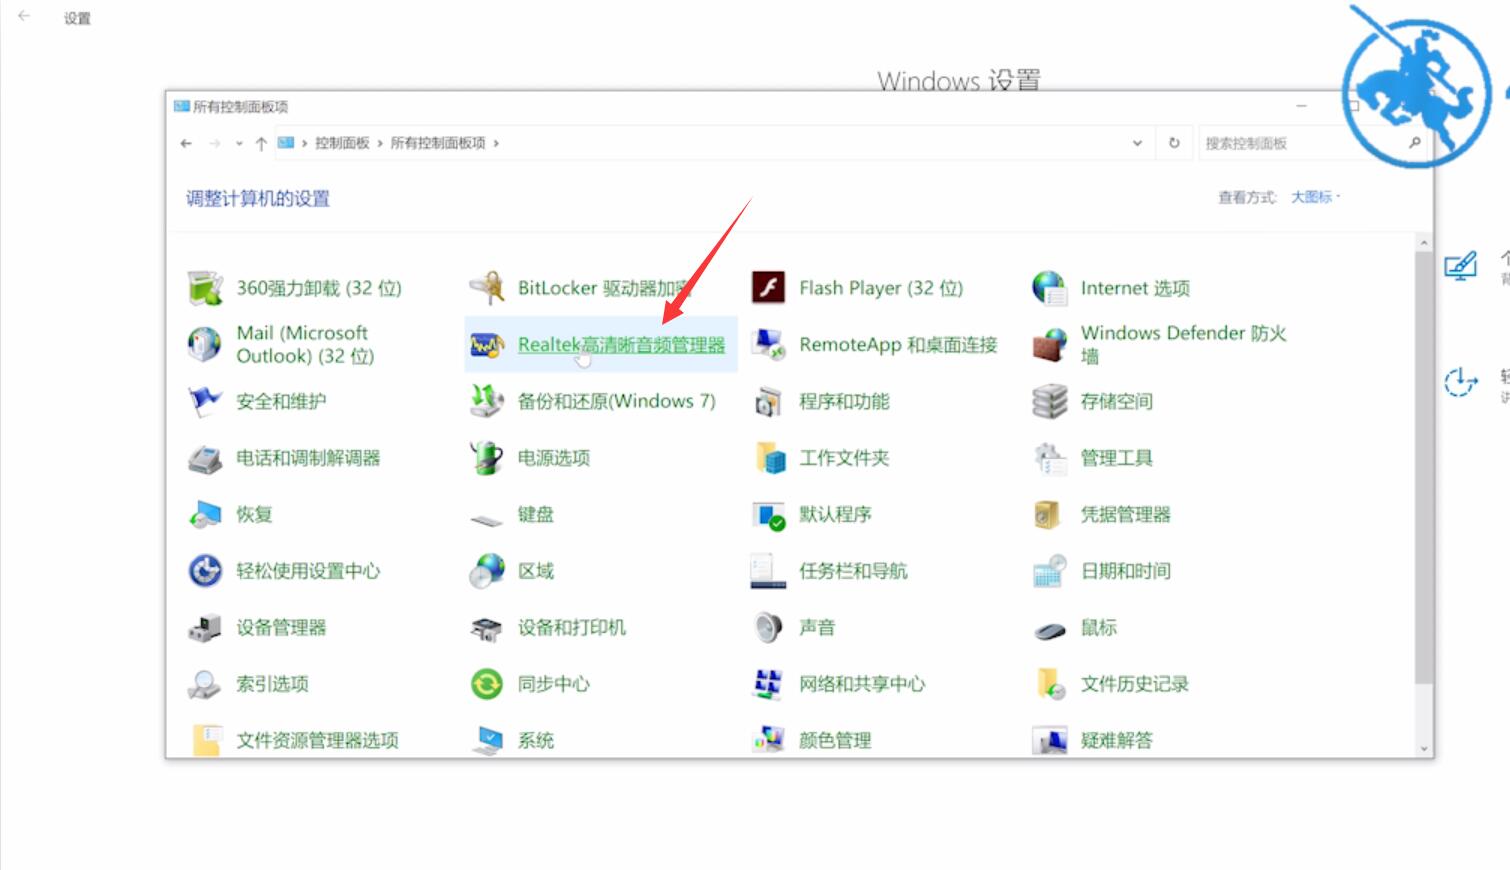Open the 大图标 view mode dropdown
The width and height of the screenshot is (1510, 870).
pos(1315,197)
